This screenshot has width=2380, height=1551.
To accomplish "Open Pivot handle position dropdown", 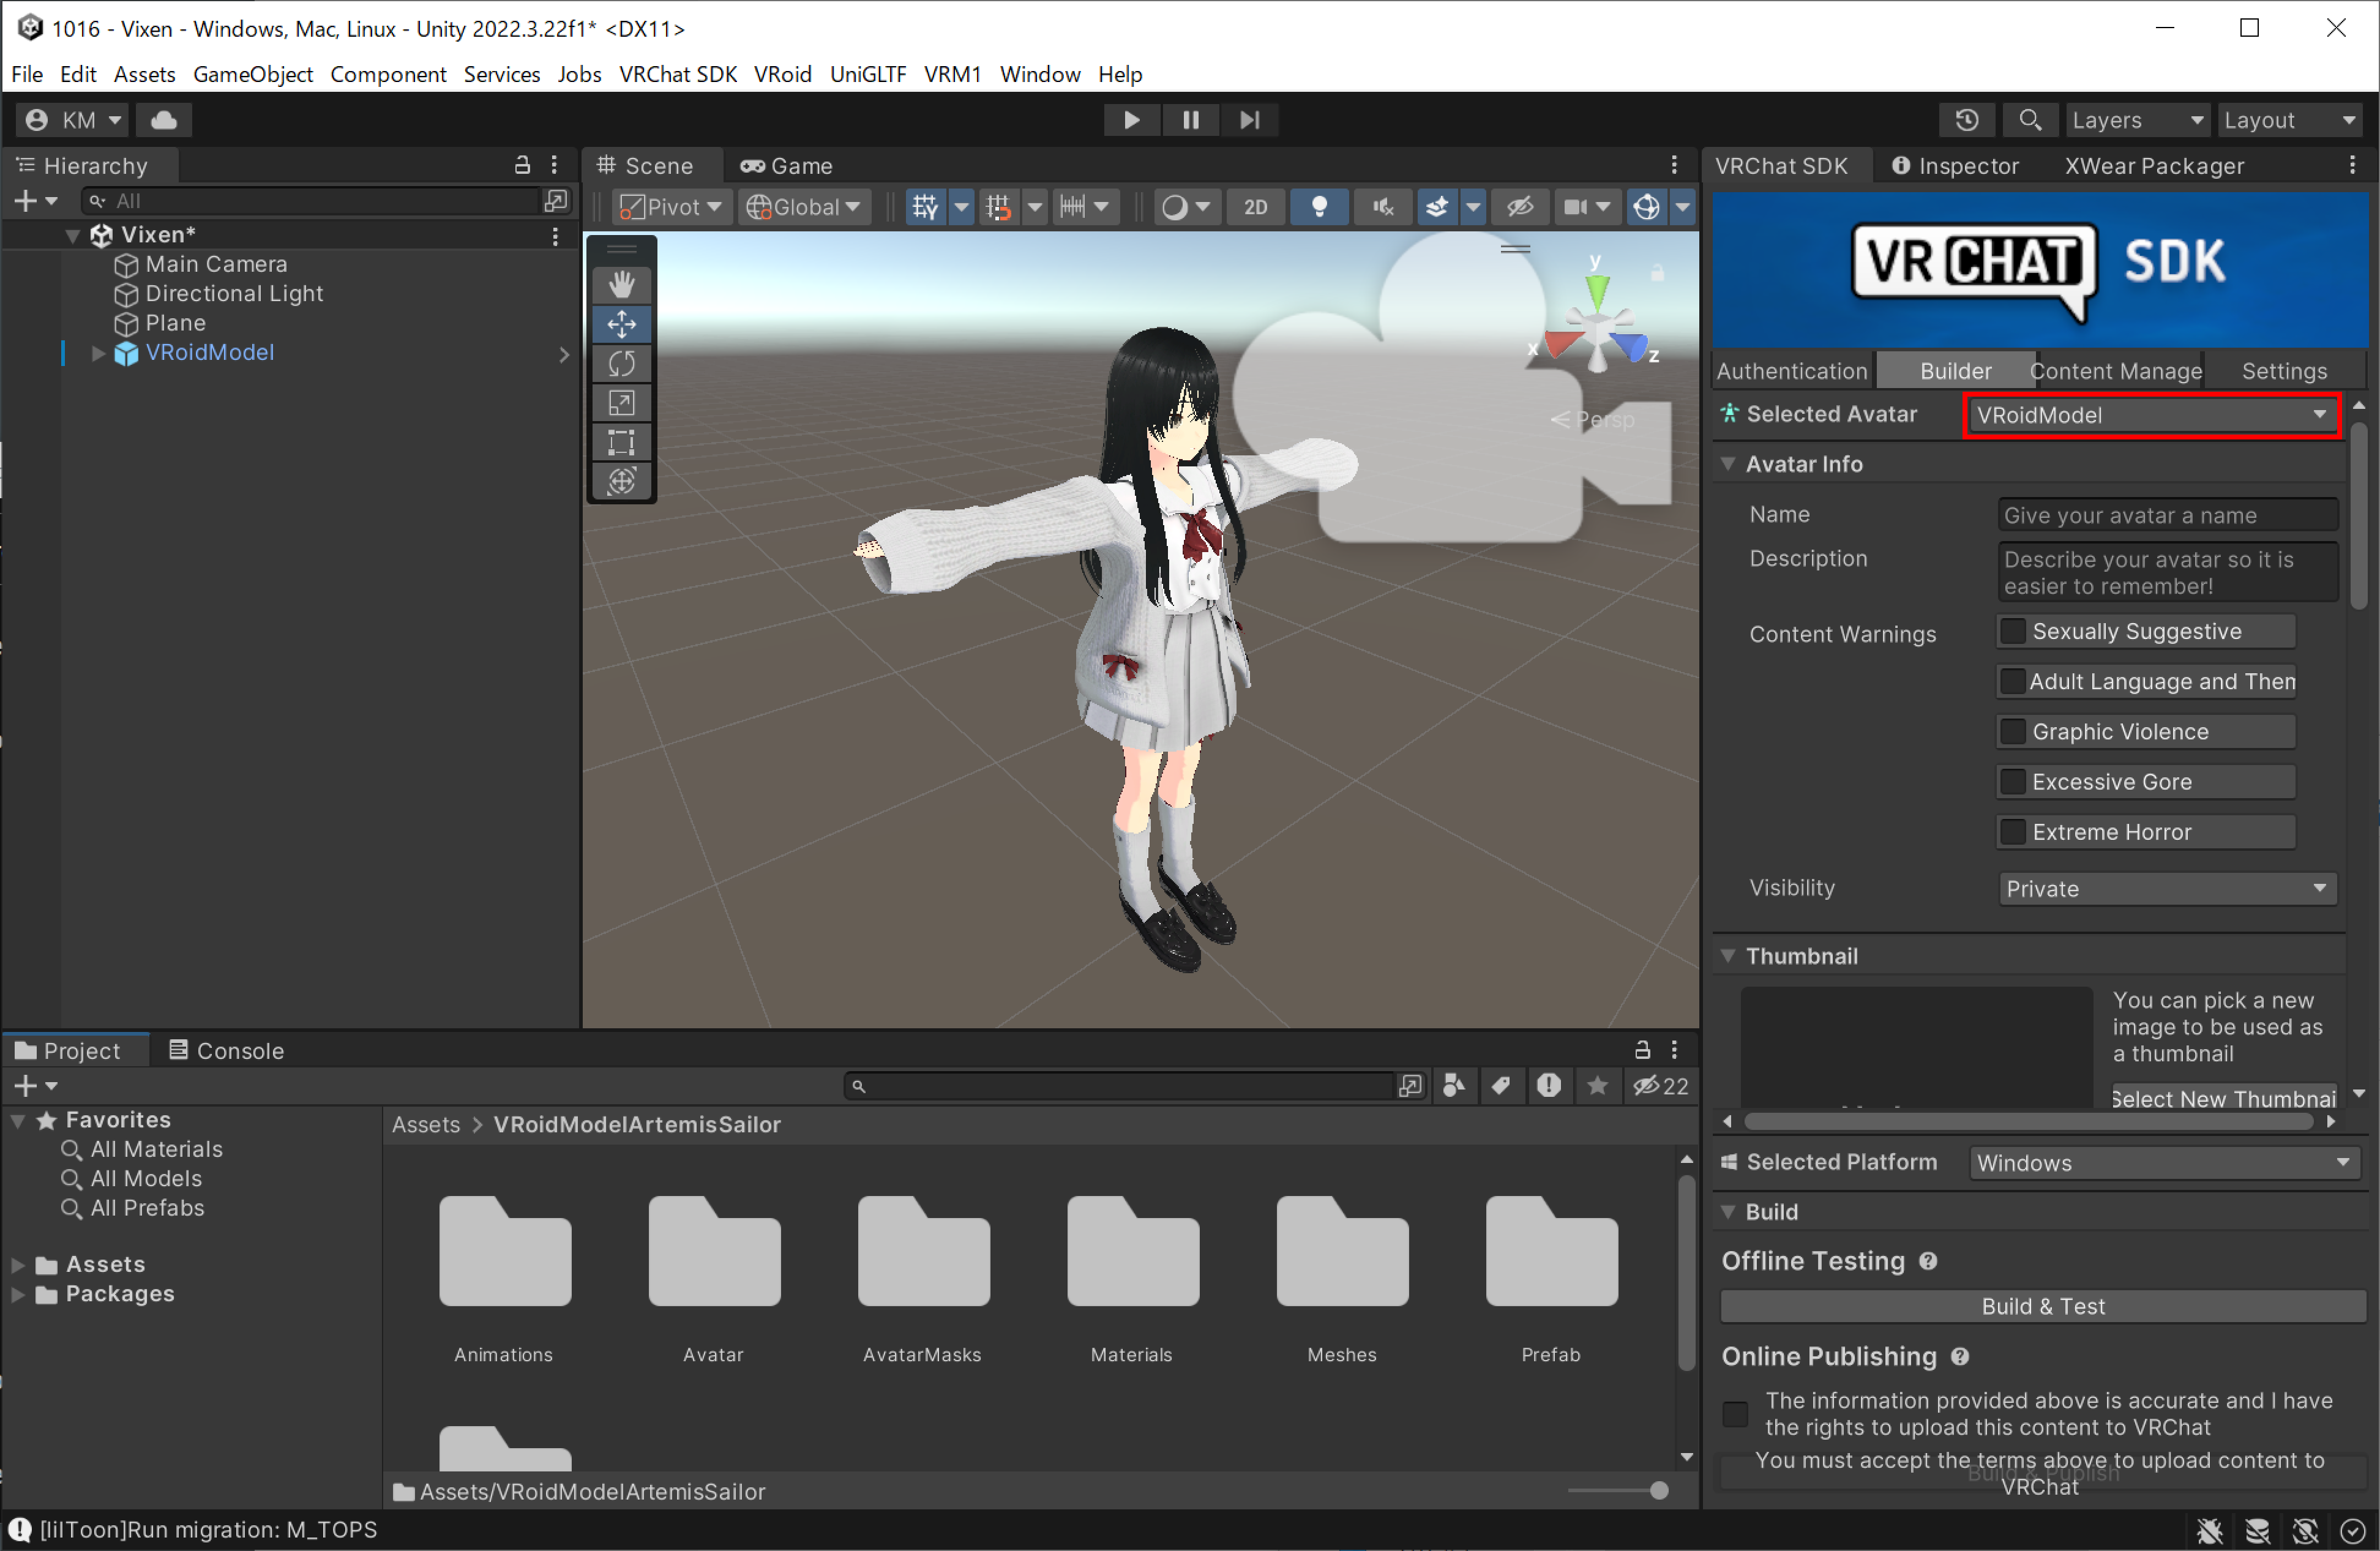I will click(x=671, y=207).
